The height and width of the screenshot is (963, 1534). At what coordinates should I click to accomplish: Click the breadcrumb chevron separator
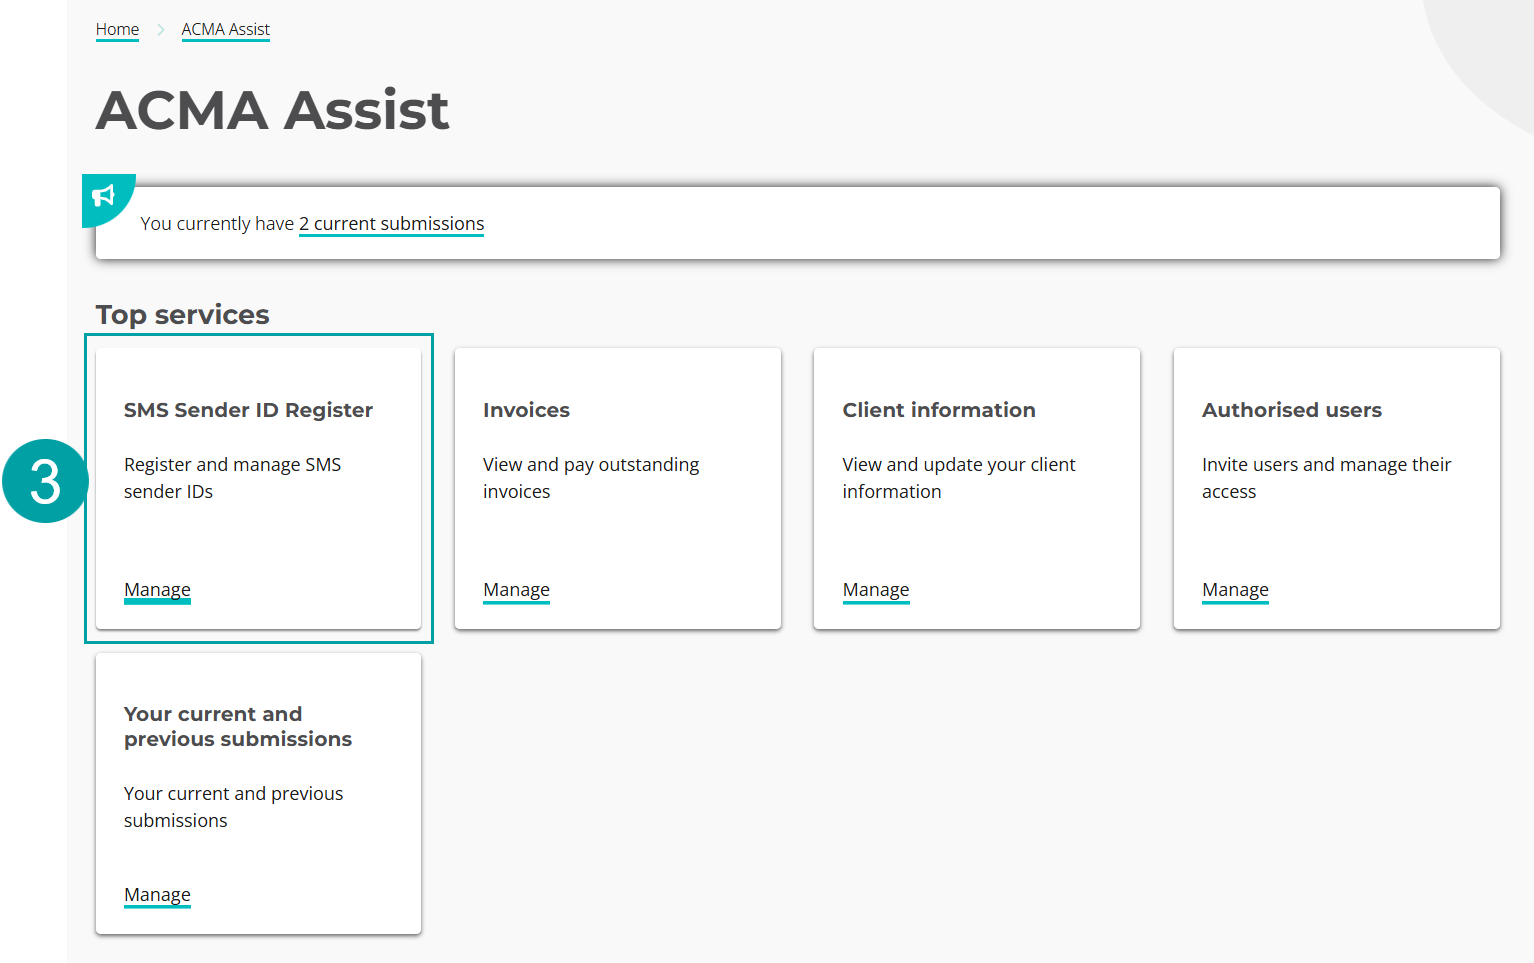(x=160, y=30)
